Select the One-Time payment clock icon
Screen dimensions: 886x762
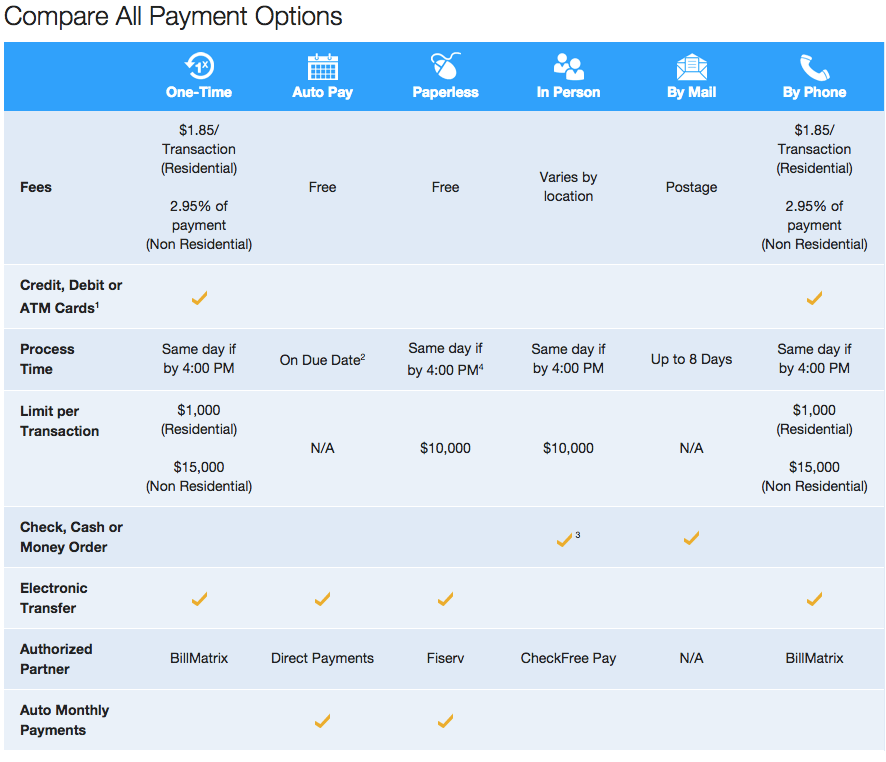[198, 62]
